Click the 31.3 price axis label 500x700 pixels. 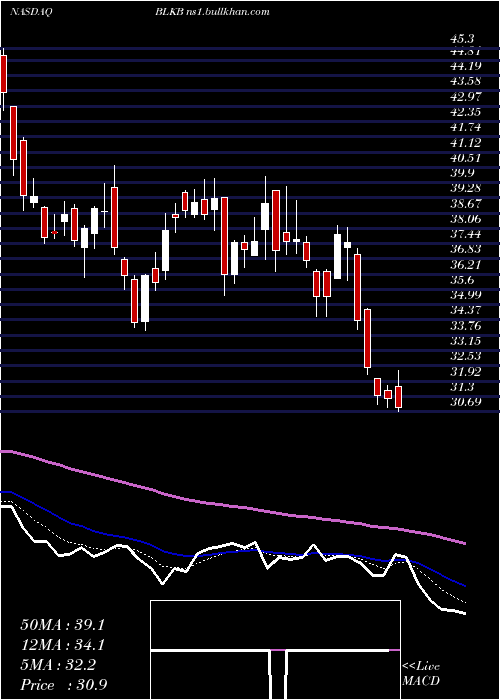point(462,387)
